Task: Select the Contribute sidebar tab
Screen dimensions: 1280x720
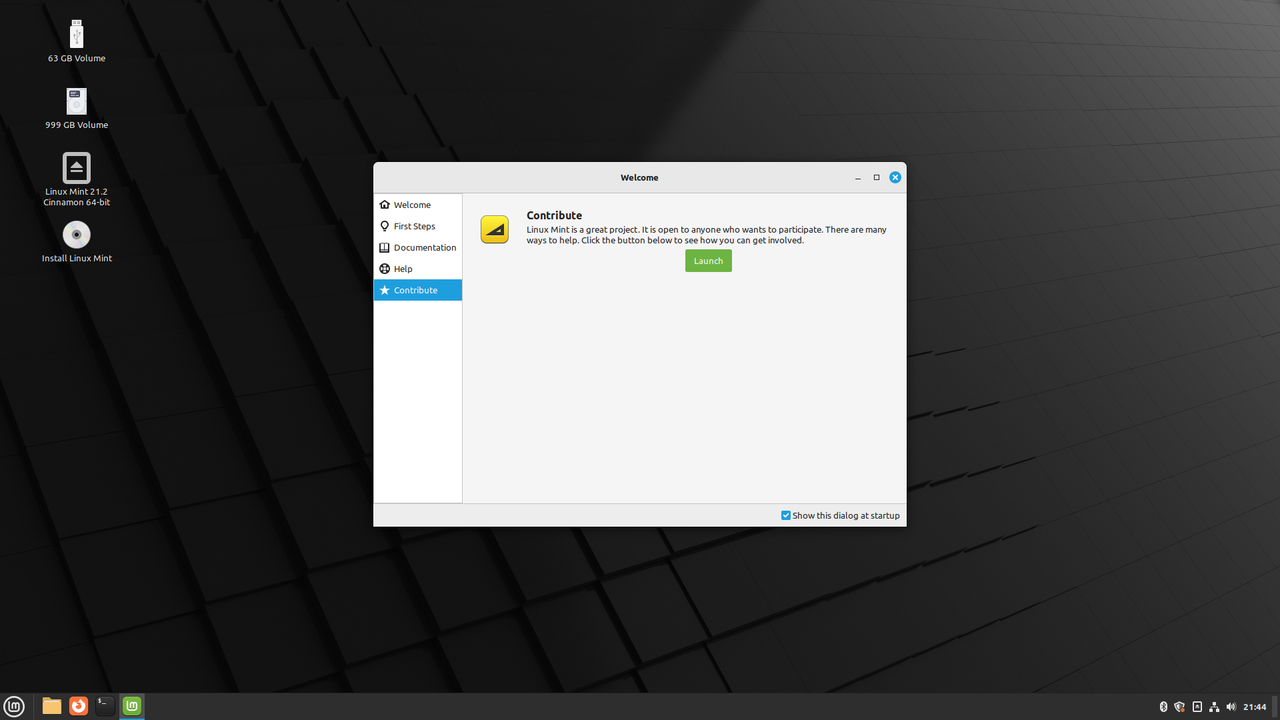Action: pyautogui.click(x=418, y=290)
